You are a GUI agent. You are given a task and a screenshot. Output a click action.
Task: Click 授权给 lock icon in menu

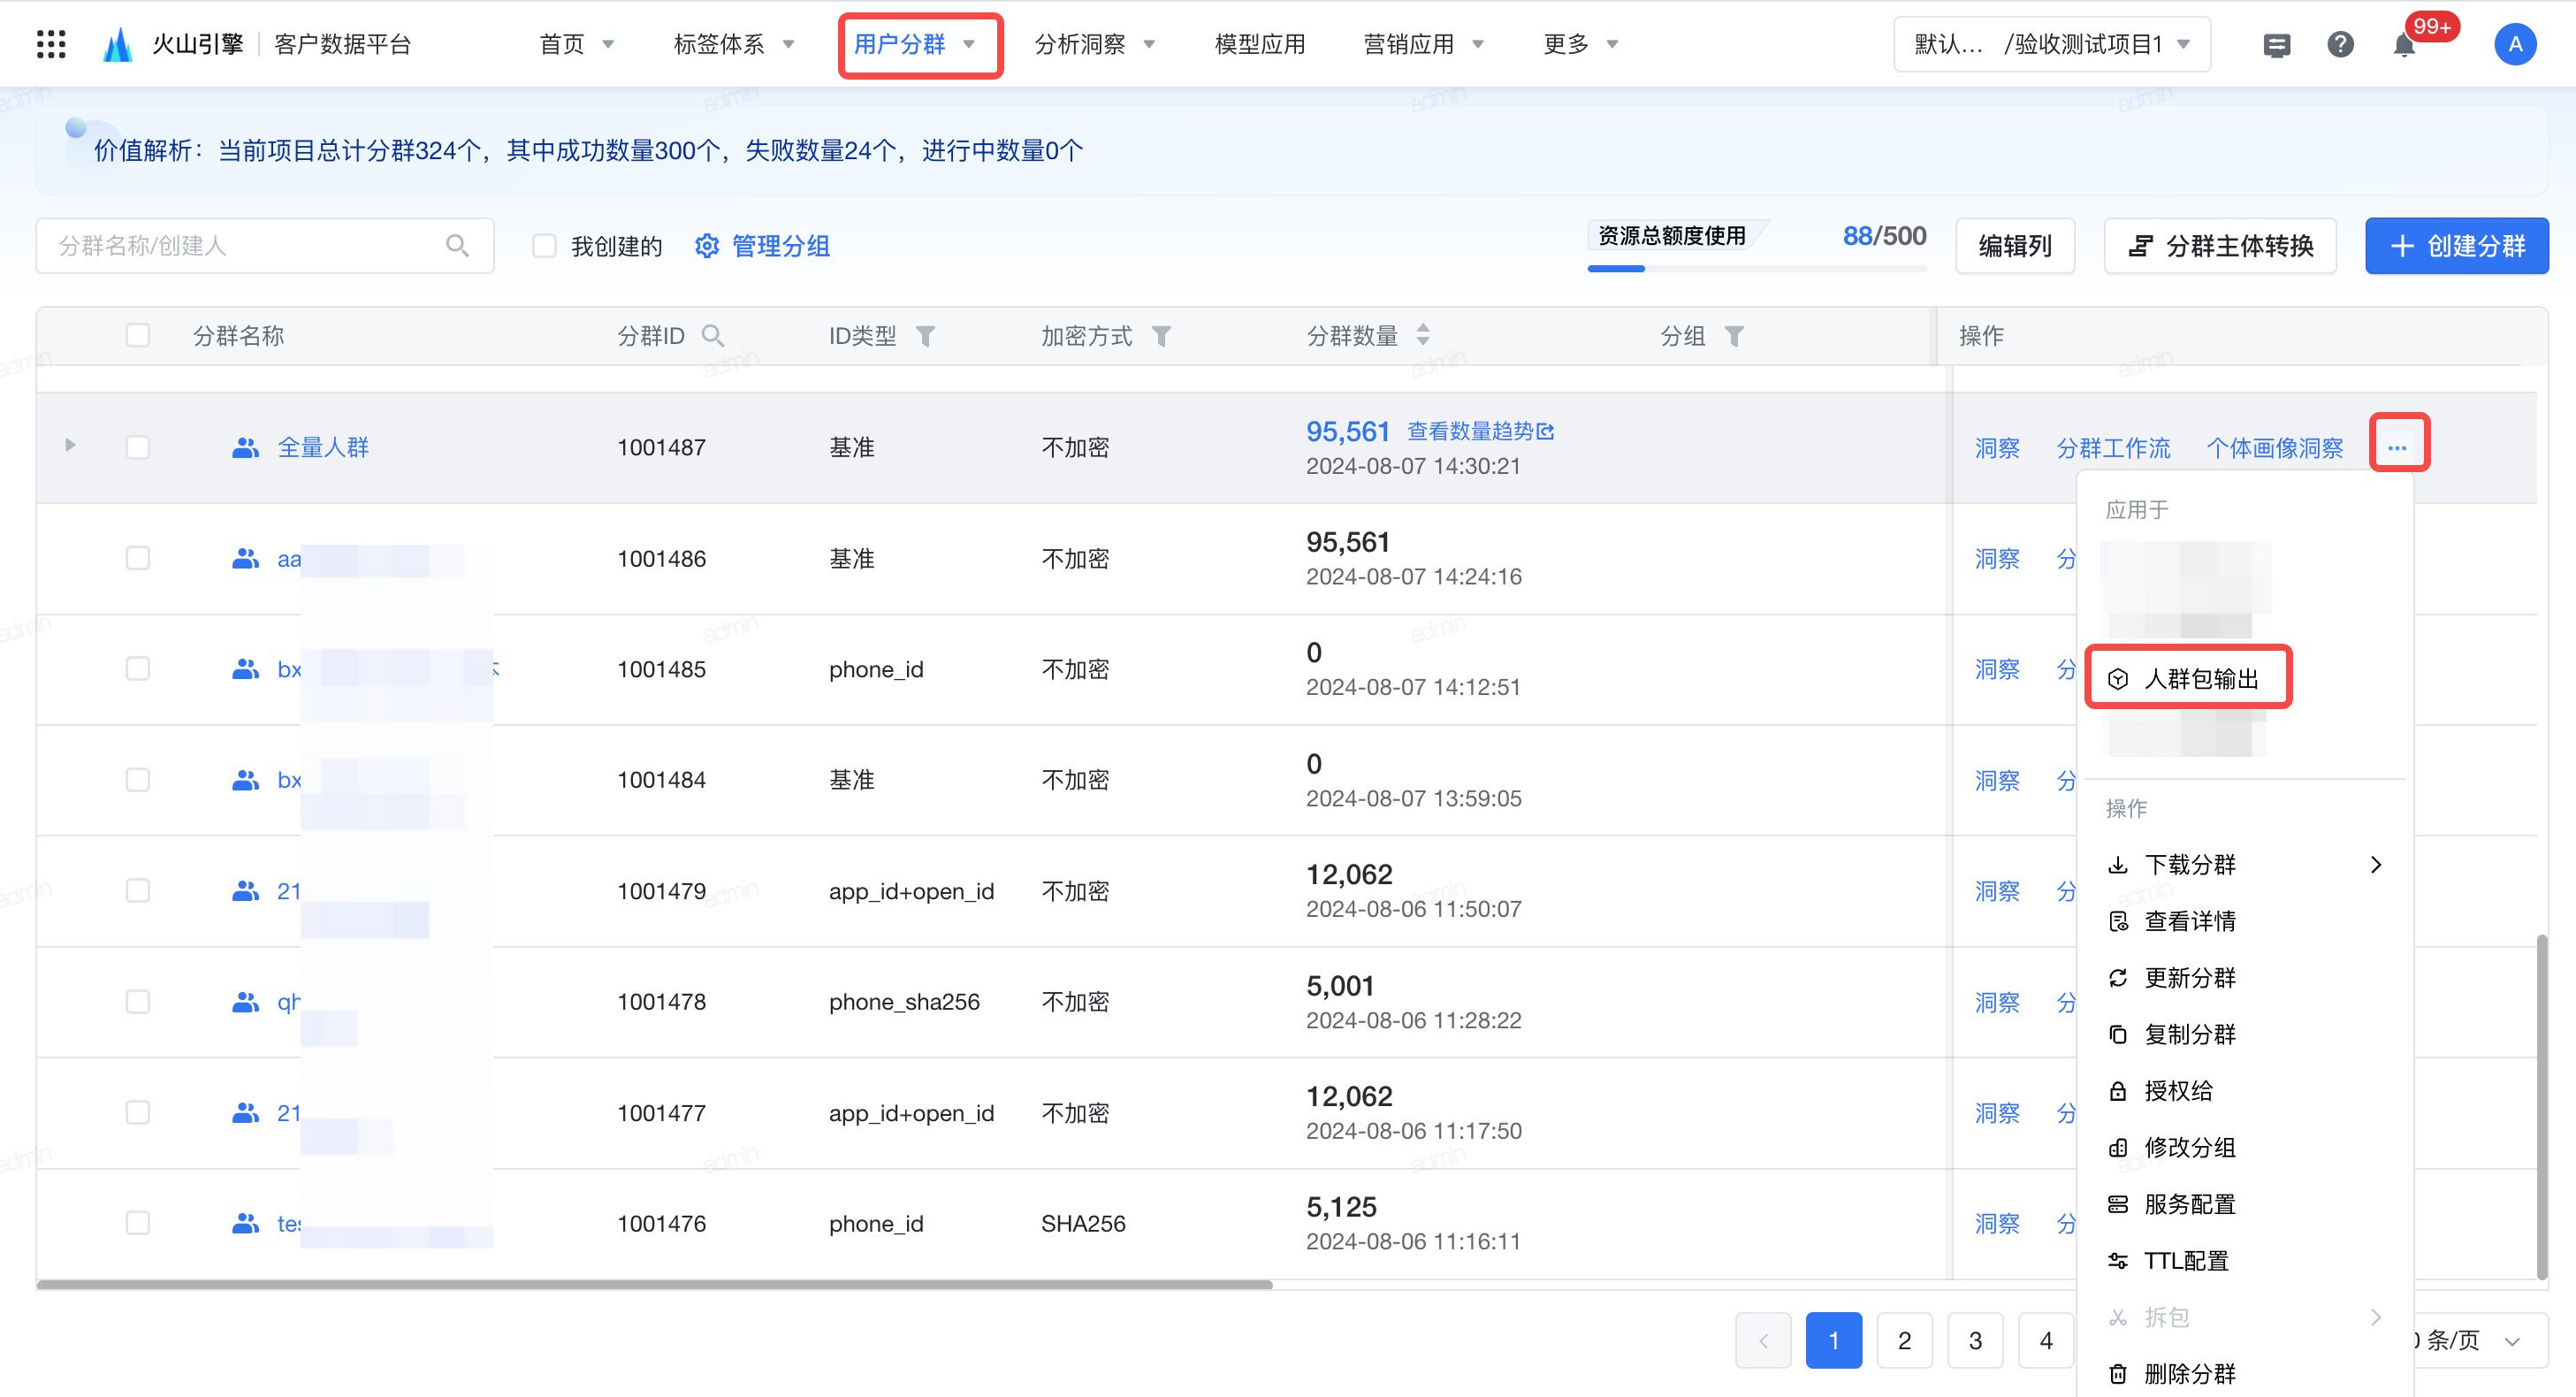(x=2117, y=1091)
